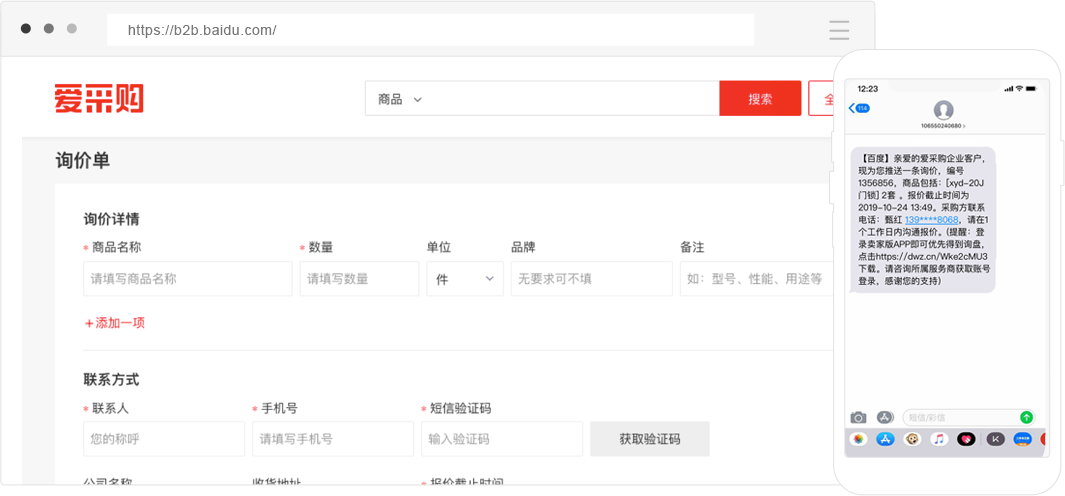Viewport: 1065px width, 496px height.
Task: Open the browser hamburger menu
Action: 839,30
